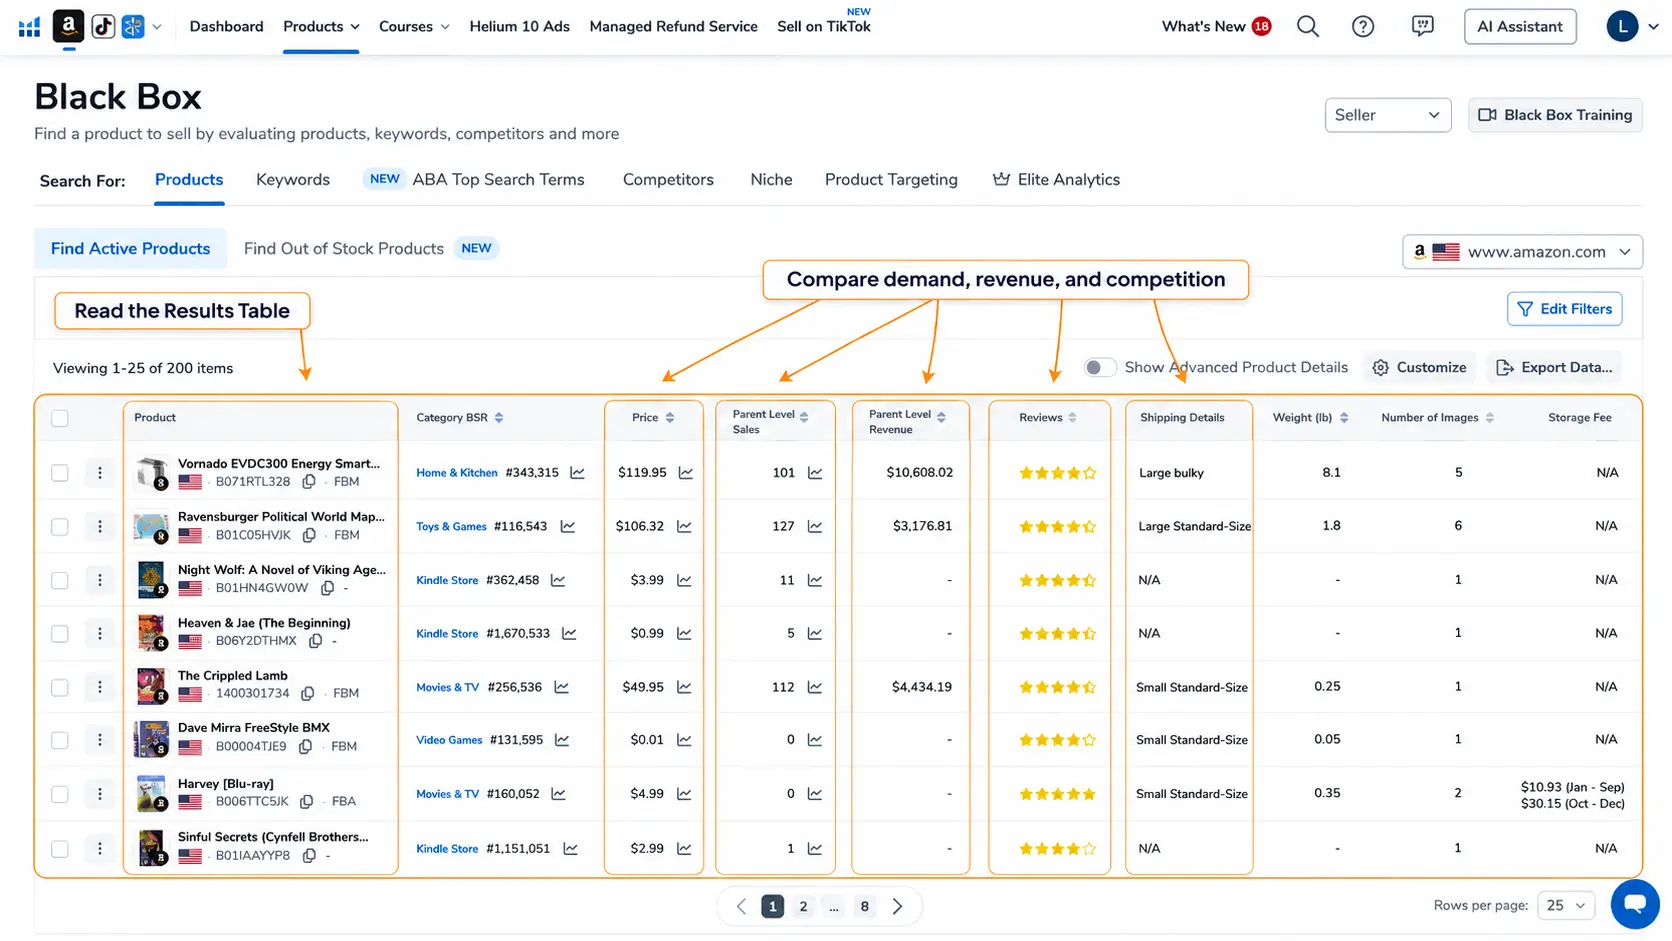Open the Helium 10 logo home
Viewport: 1672px width, 941px height.
29,27
